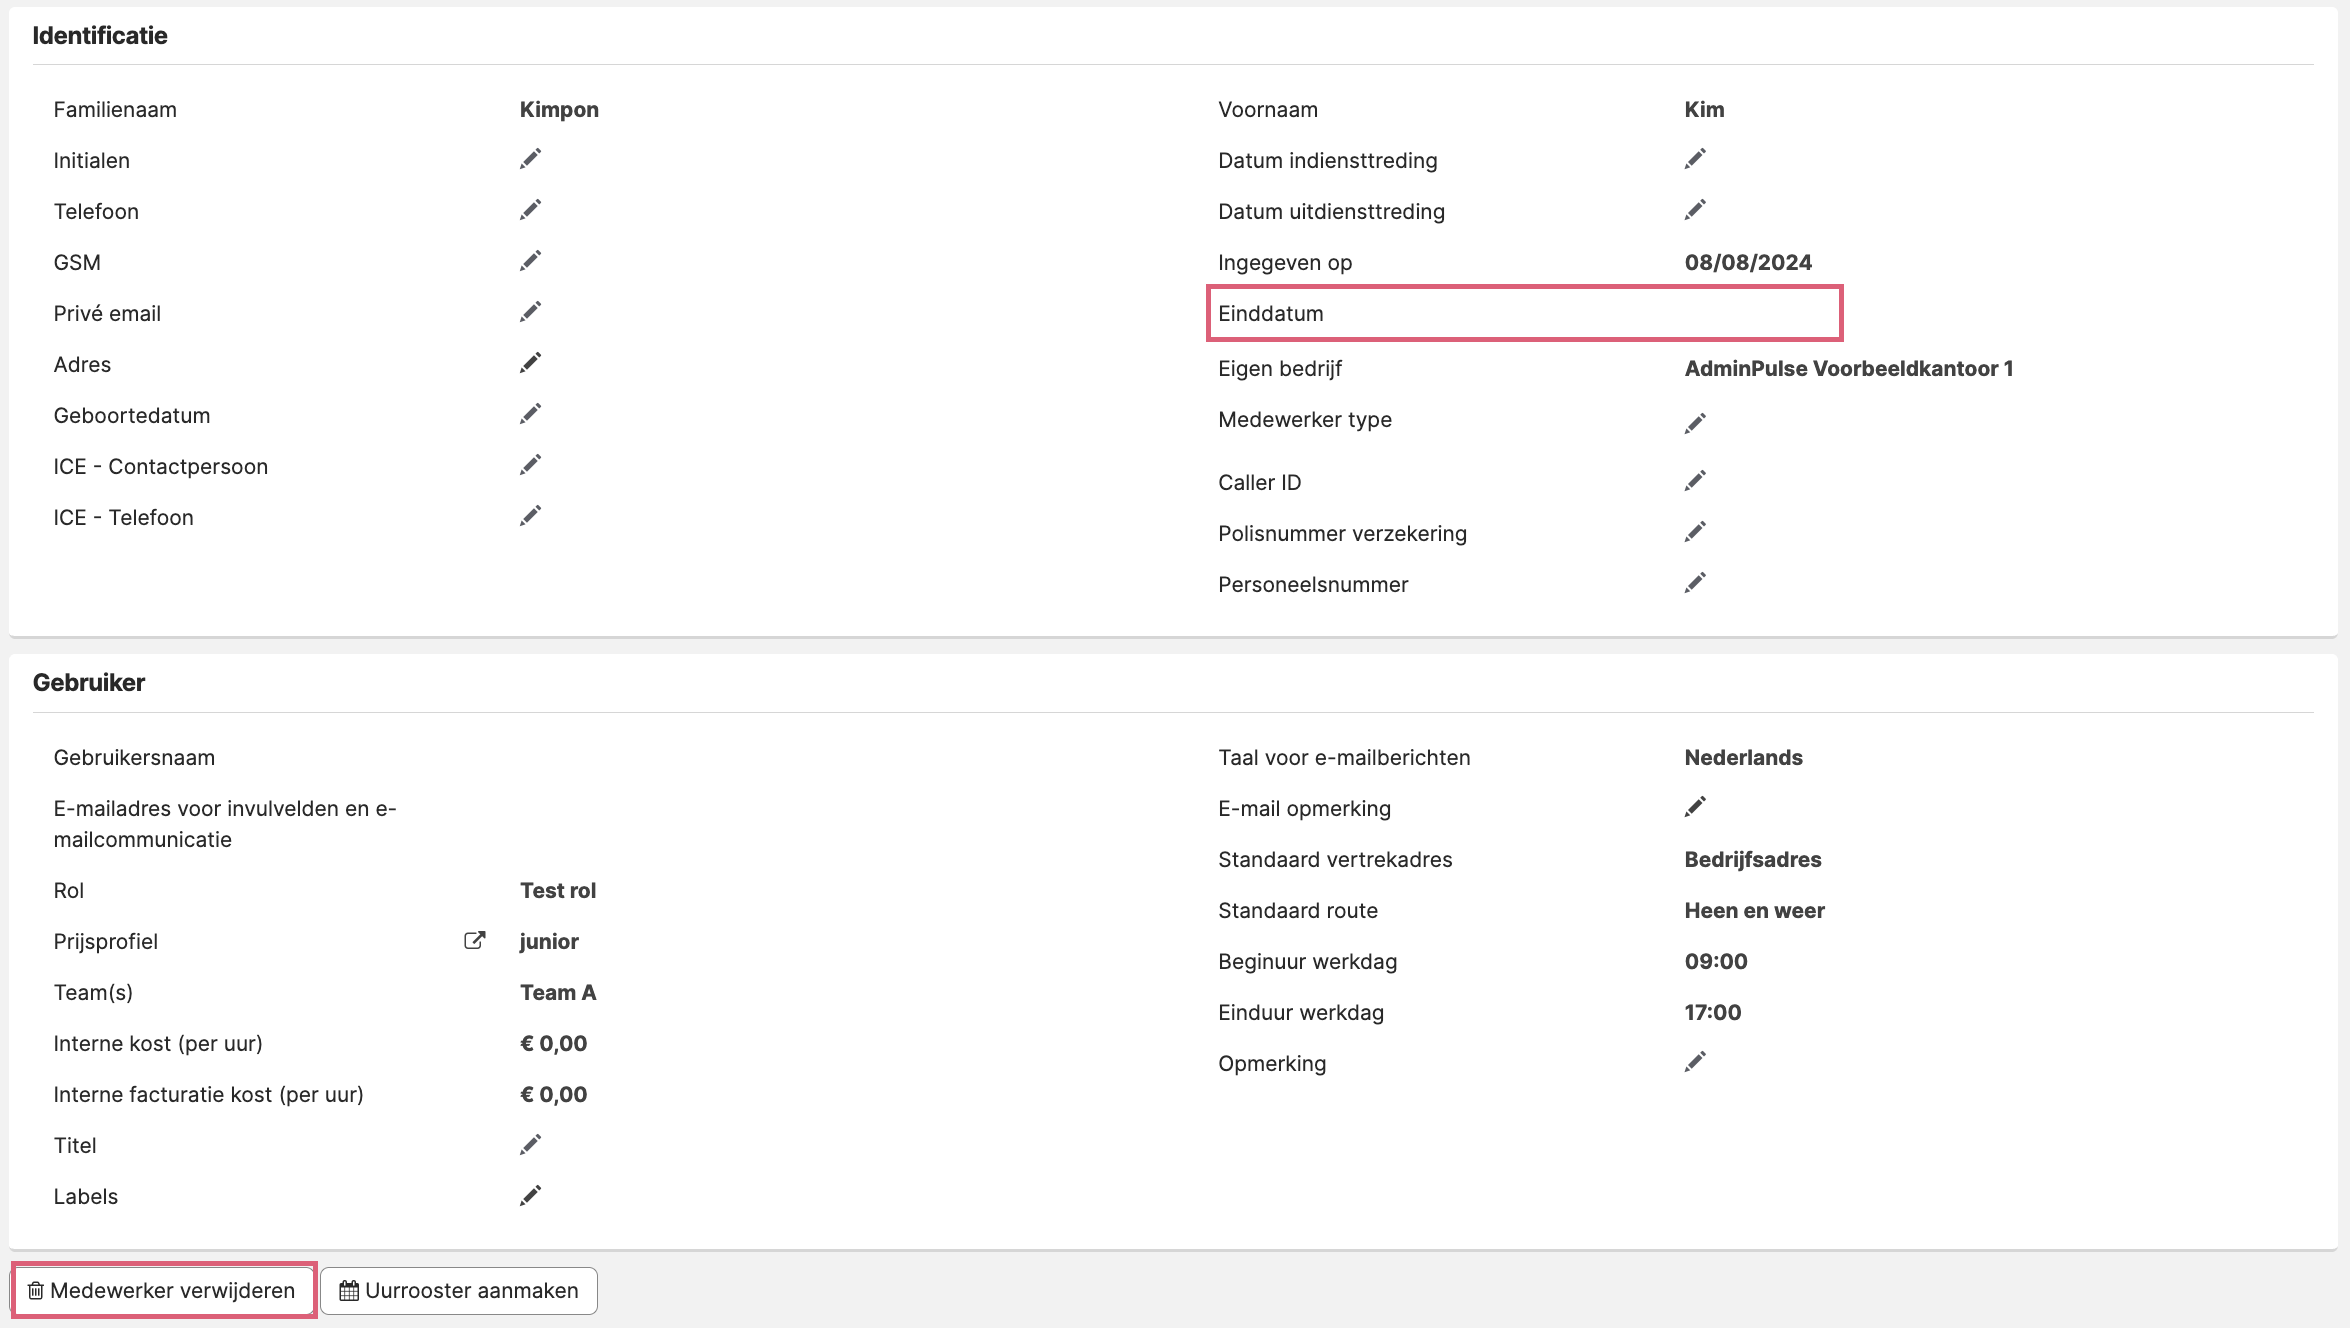Open Prijsprofiel external link icon
This screenshot has width=2350, height=1328.
475,940
